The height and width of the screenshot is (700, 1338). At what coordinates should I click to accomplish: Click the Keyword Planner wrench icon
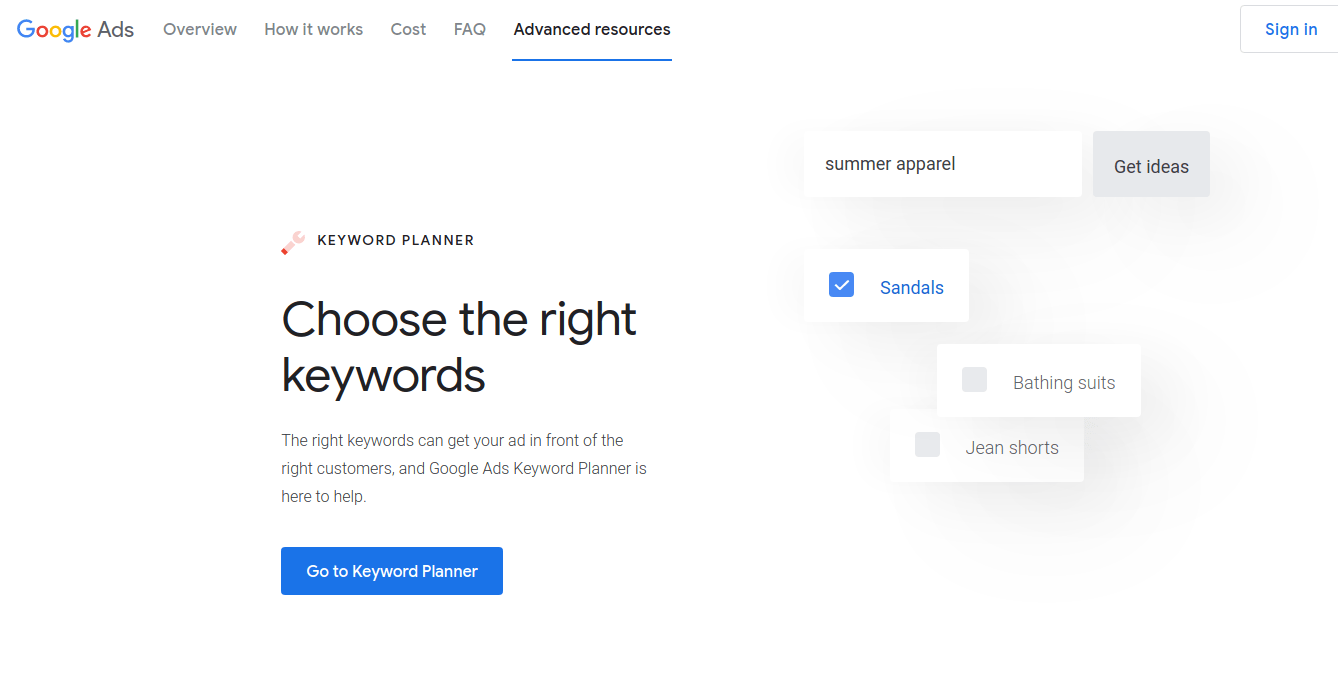click(x=293, y=242)
